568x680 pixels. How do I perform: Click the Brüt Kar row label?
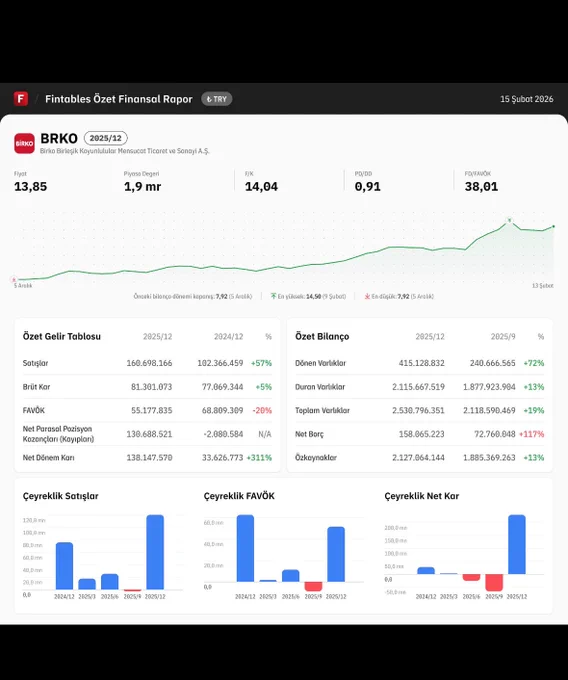pos(36,387)
